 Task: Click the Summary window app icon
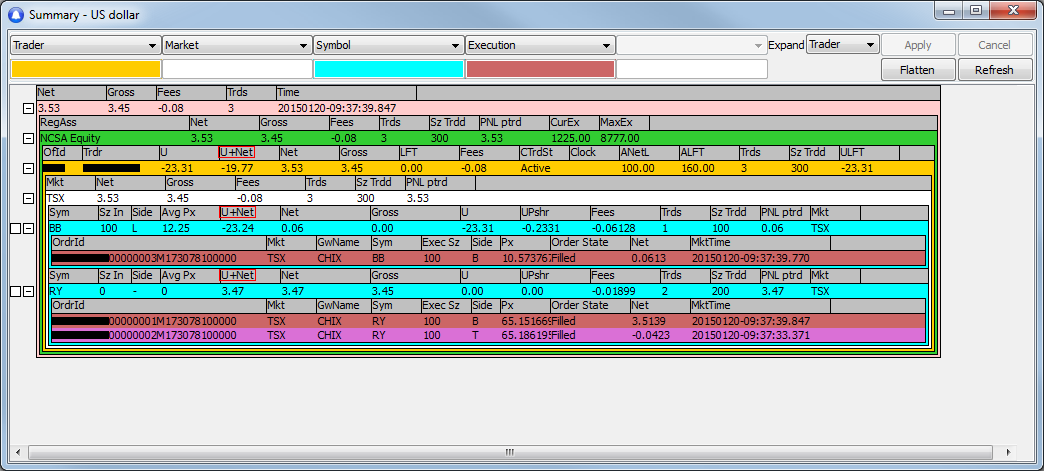coord(15,15)
